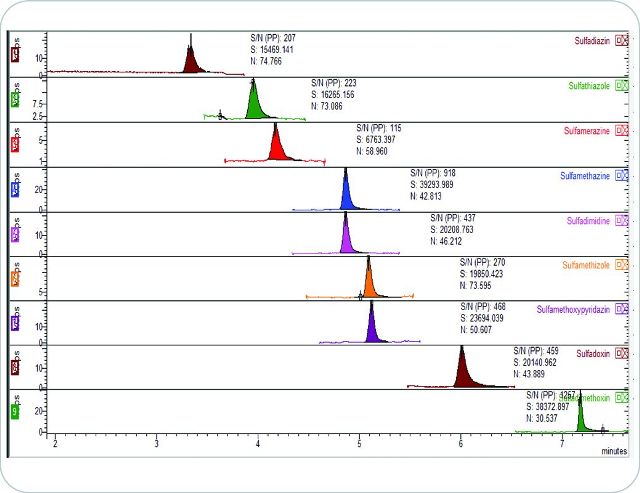Select the Sulfathiazole trace name
This screenshot has width=640, height=493.
[589, 86]
